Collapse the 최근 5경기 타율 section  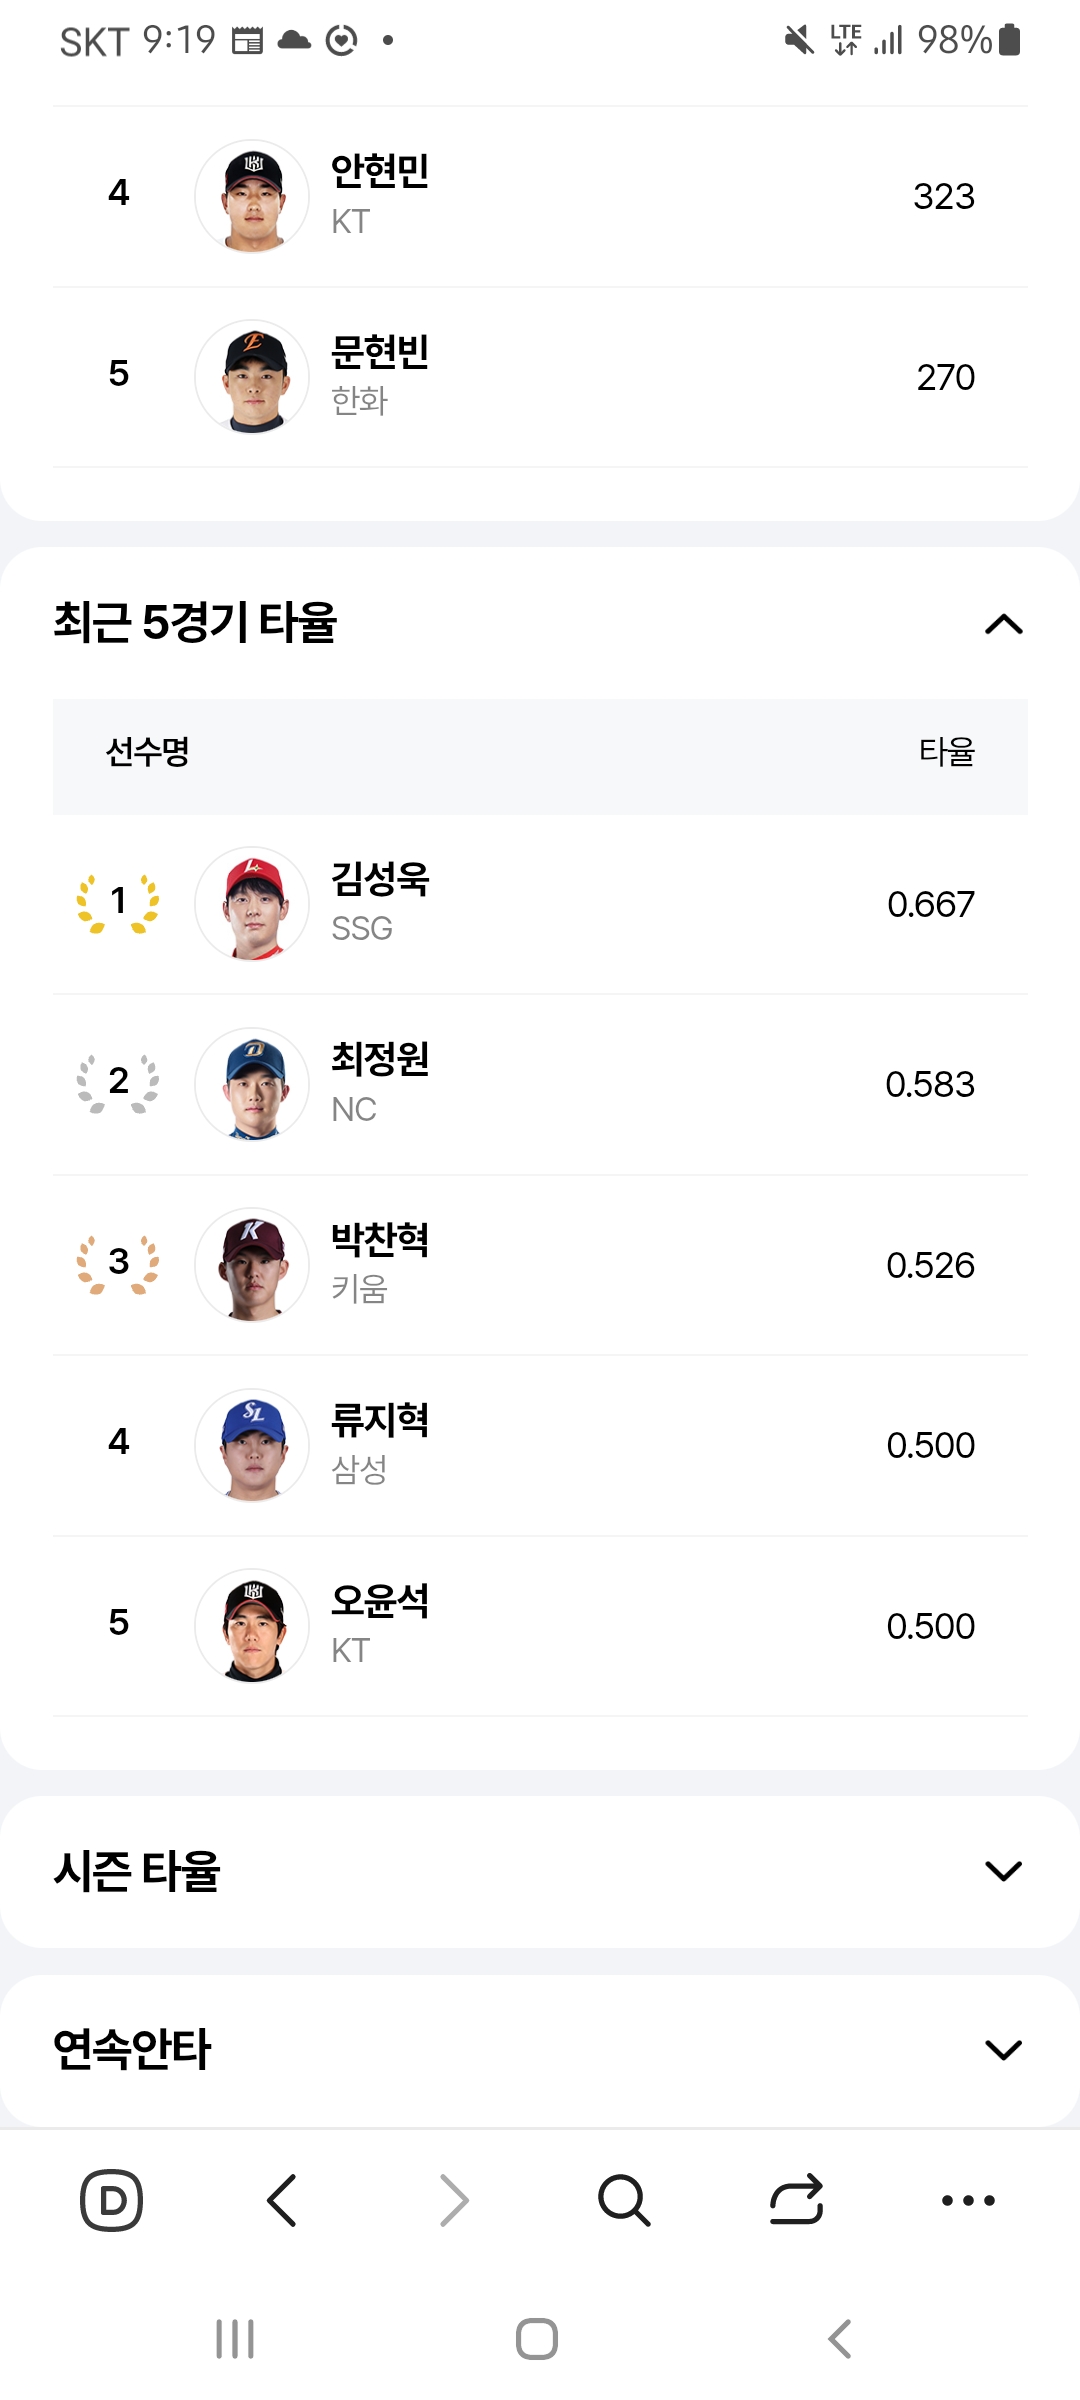[x=1003, y=625]
